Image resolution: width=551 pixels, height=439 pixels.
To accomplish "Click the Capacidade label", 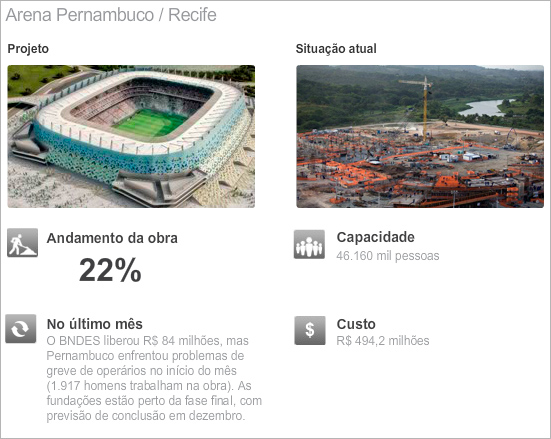I will point(376,237).
